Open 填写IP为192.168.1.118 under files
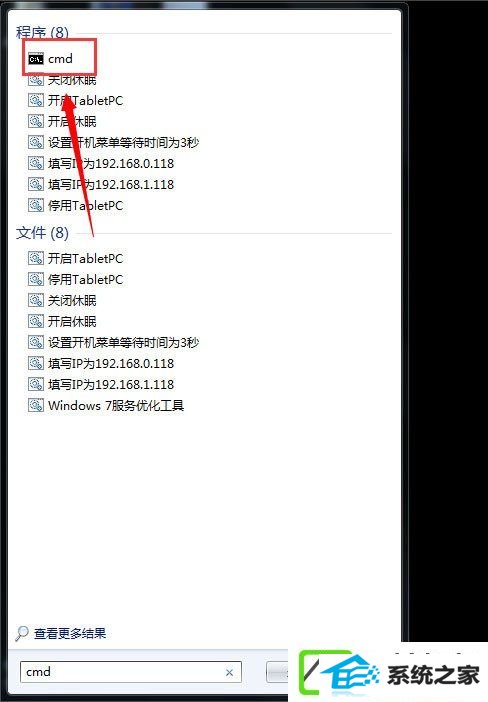This screenshot has width=488, height=702. click(111, 385)
